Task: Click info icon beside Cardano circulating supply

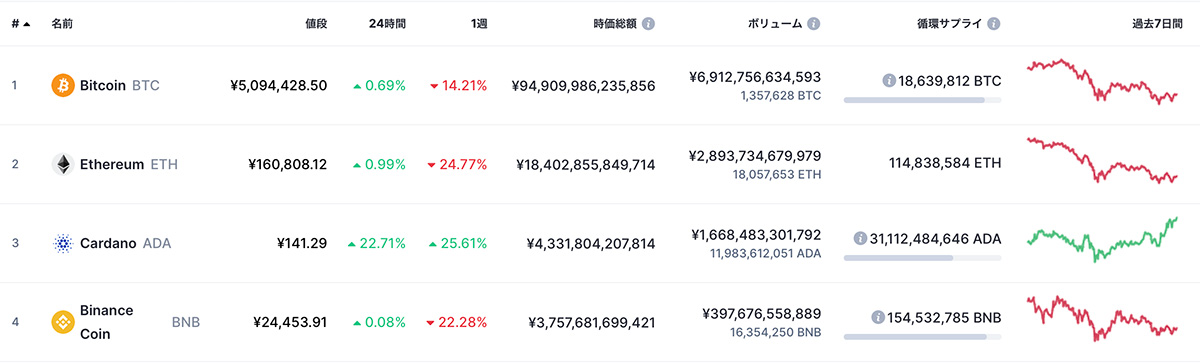Action: pos(860,238)
